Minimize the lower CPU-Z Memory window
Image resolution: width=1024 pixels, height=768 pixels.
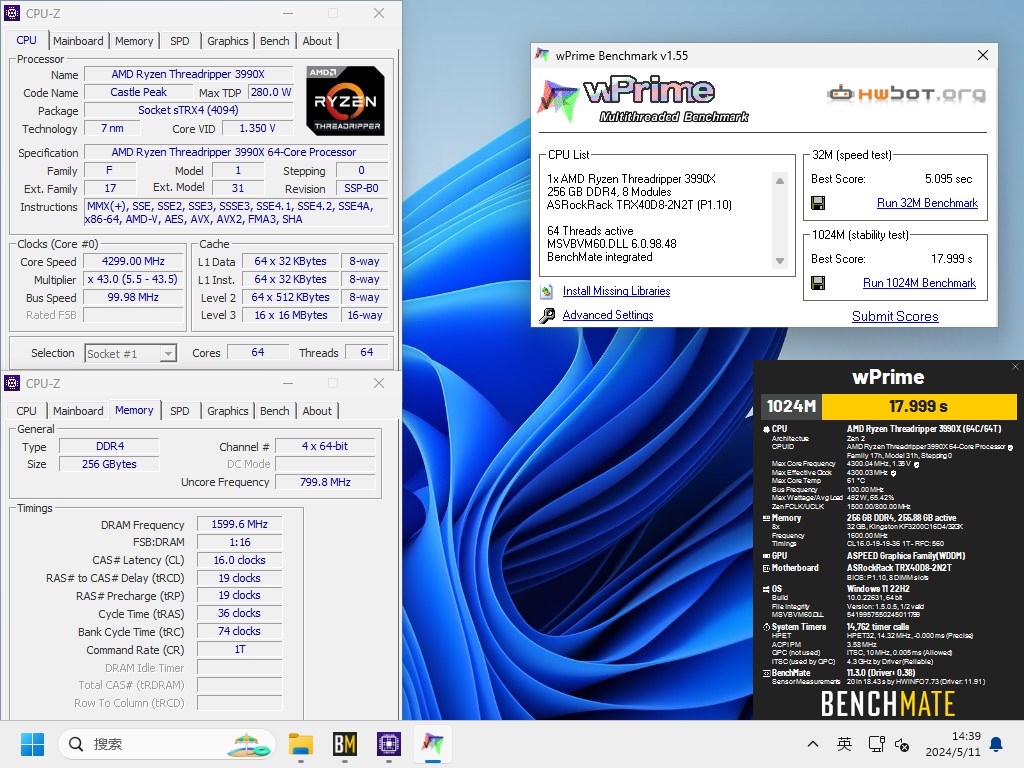[x=288, y=383]
